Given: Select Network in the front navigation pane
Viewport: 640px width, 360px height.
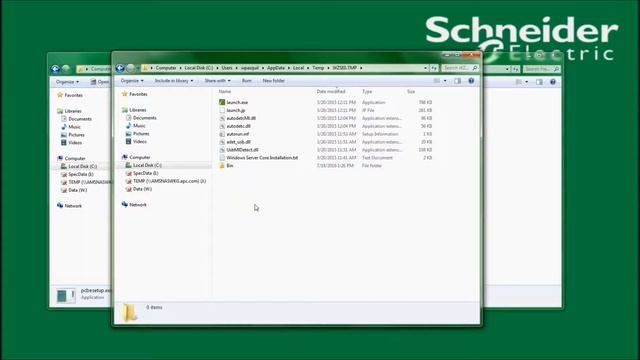Looking at the screenshot, I should (x=138, y=205).
